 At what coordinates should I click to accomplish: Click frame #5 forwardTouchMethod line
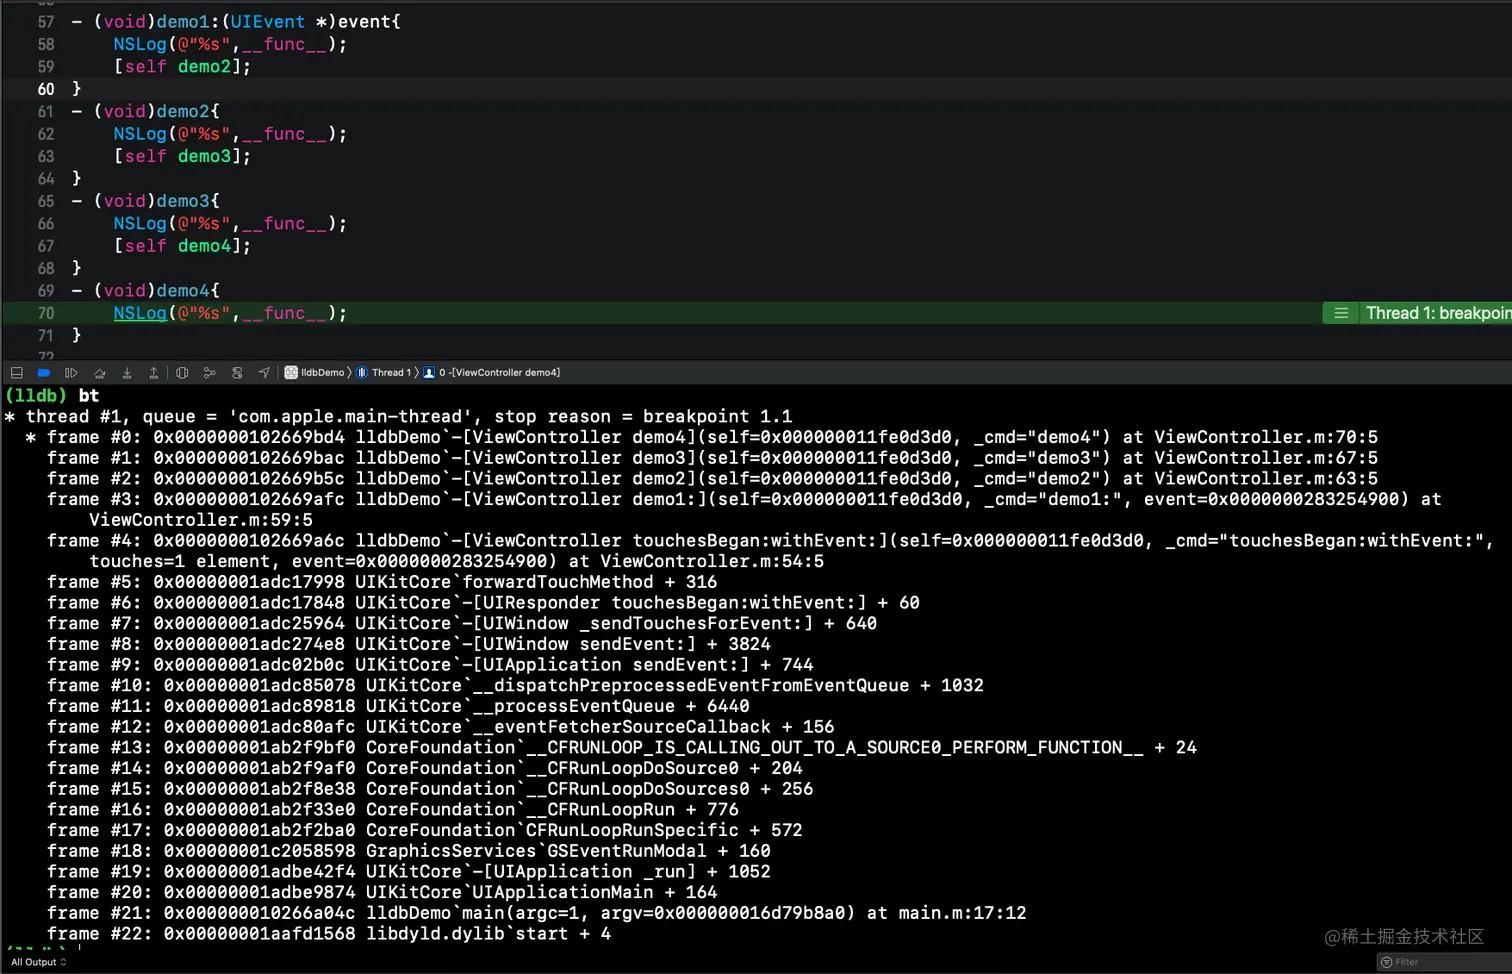click(382, 582)
